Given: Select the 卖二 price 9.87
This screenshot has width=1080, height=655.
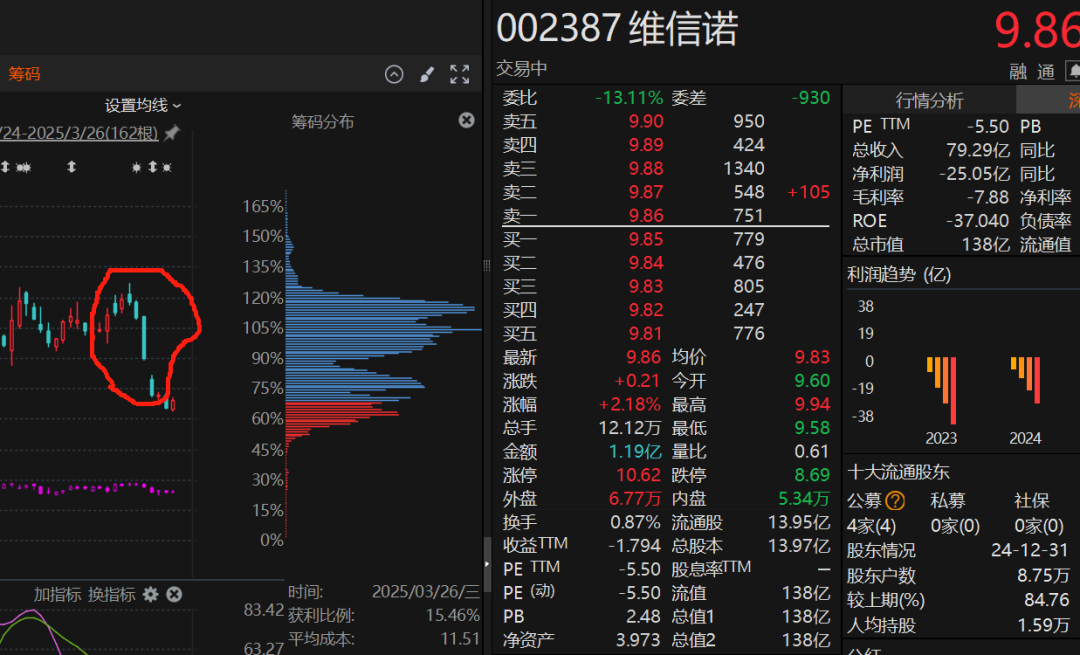Looking at the screenshot, I should (645, 192).
